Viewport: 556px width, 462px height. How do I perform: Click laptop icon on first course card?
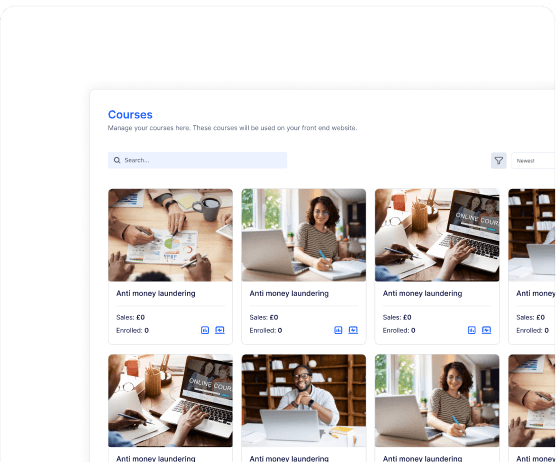[x=220, y=330]
